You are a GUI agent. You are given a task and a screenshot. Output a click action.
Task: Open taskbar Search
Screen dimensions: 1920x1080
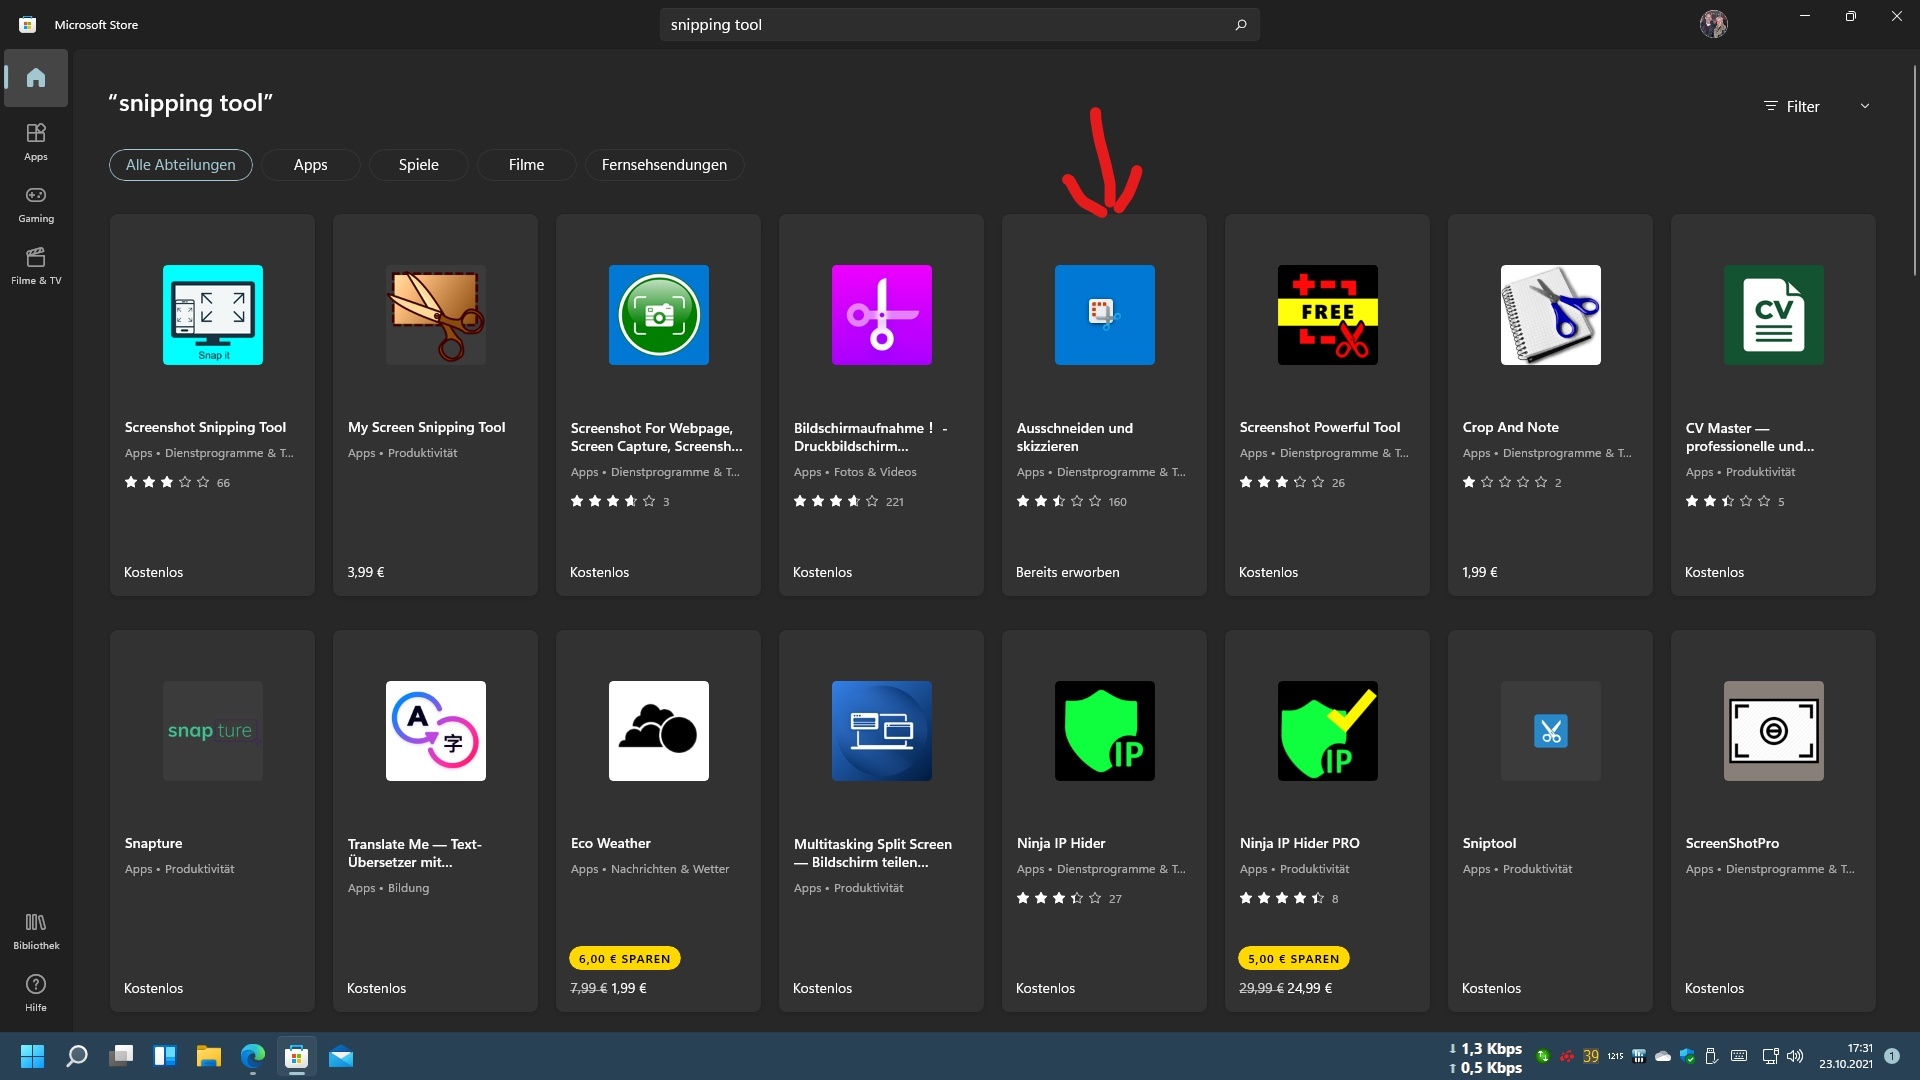pyautogui.click(x=76, y=1056)
